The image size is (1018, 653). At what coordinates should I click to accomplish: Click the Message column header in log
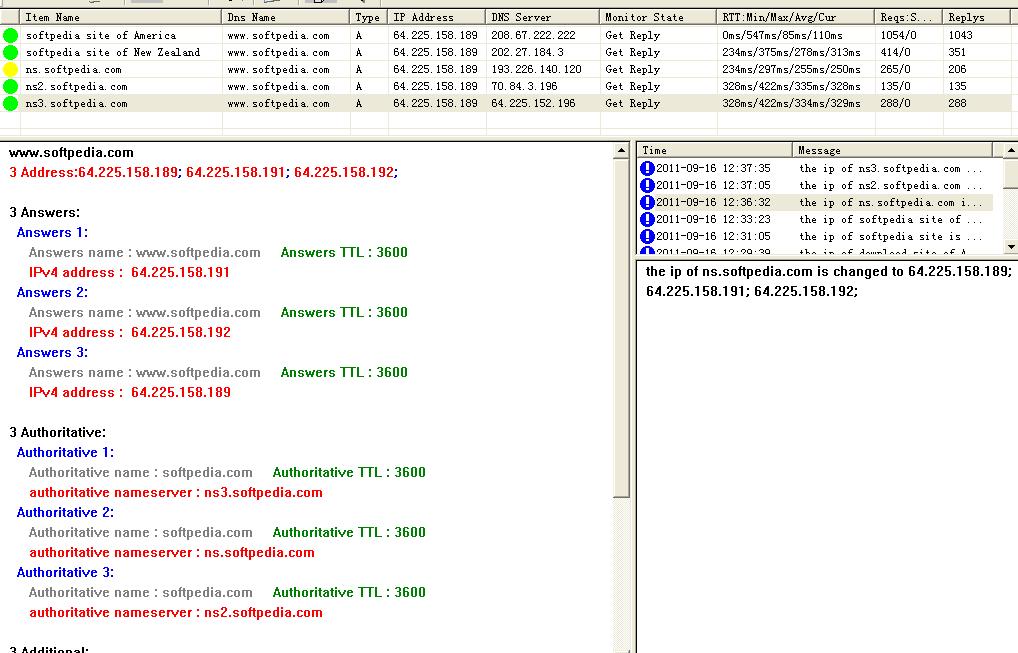coord(892,150)
